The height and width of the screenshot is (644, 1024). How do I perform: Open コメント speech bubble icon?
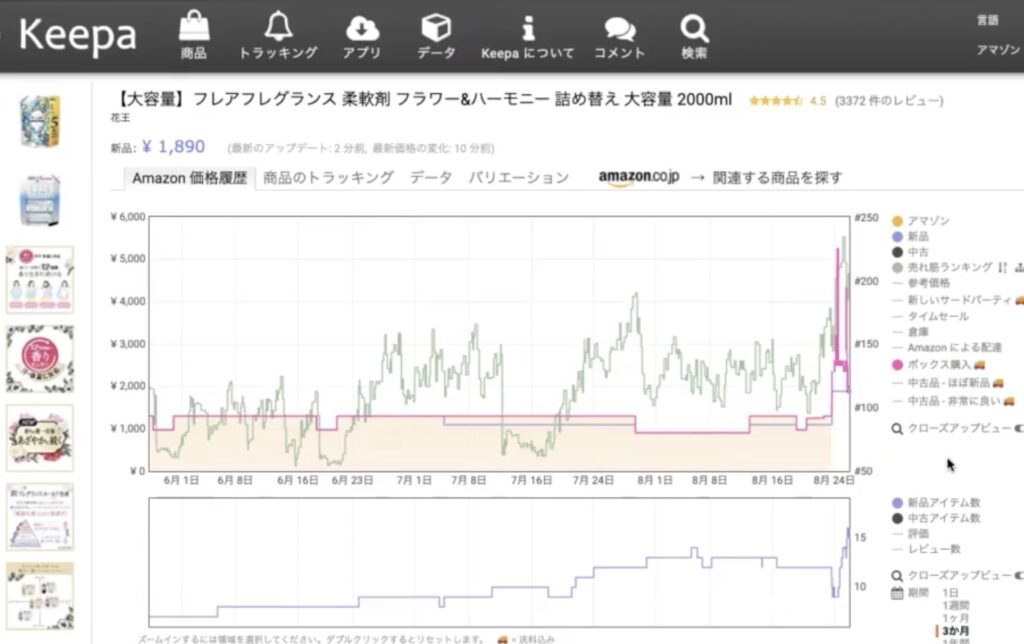[620, 29]
